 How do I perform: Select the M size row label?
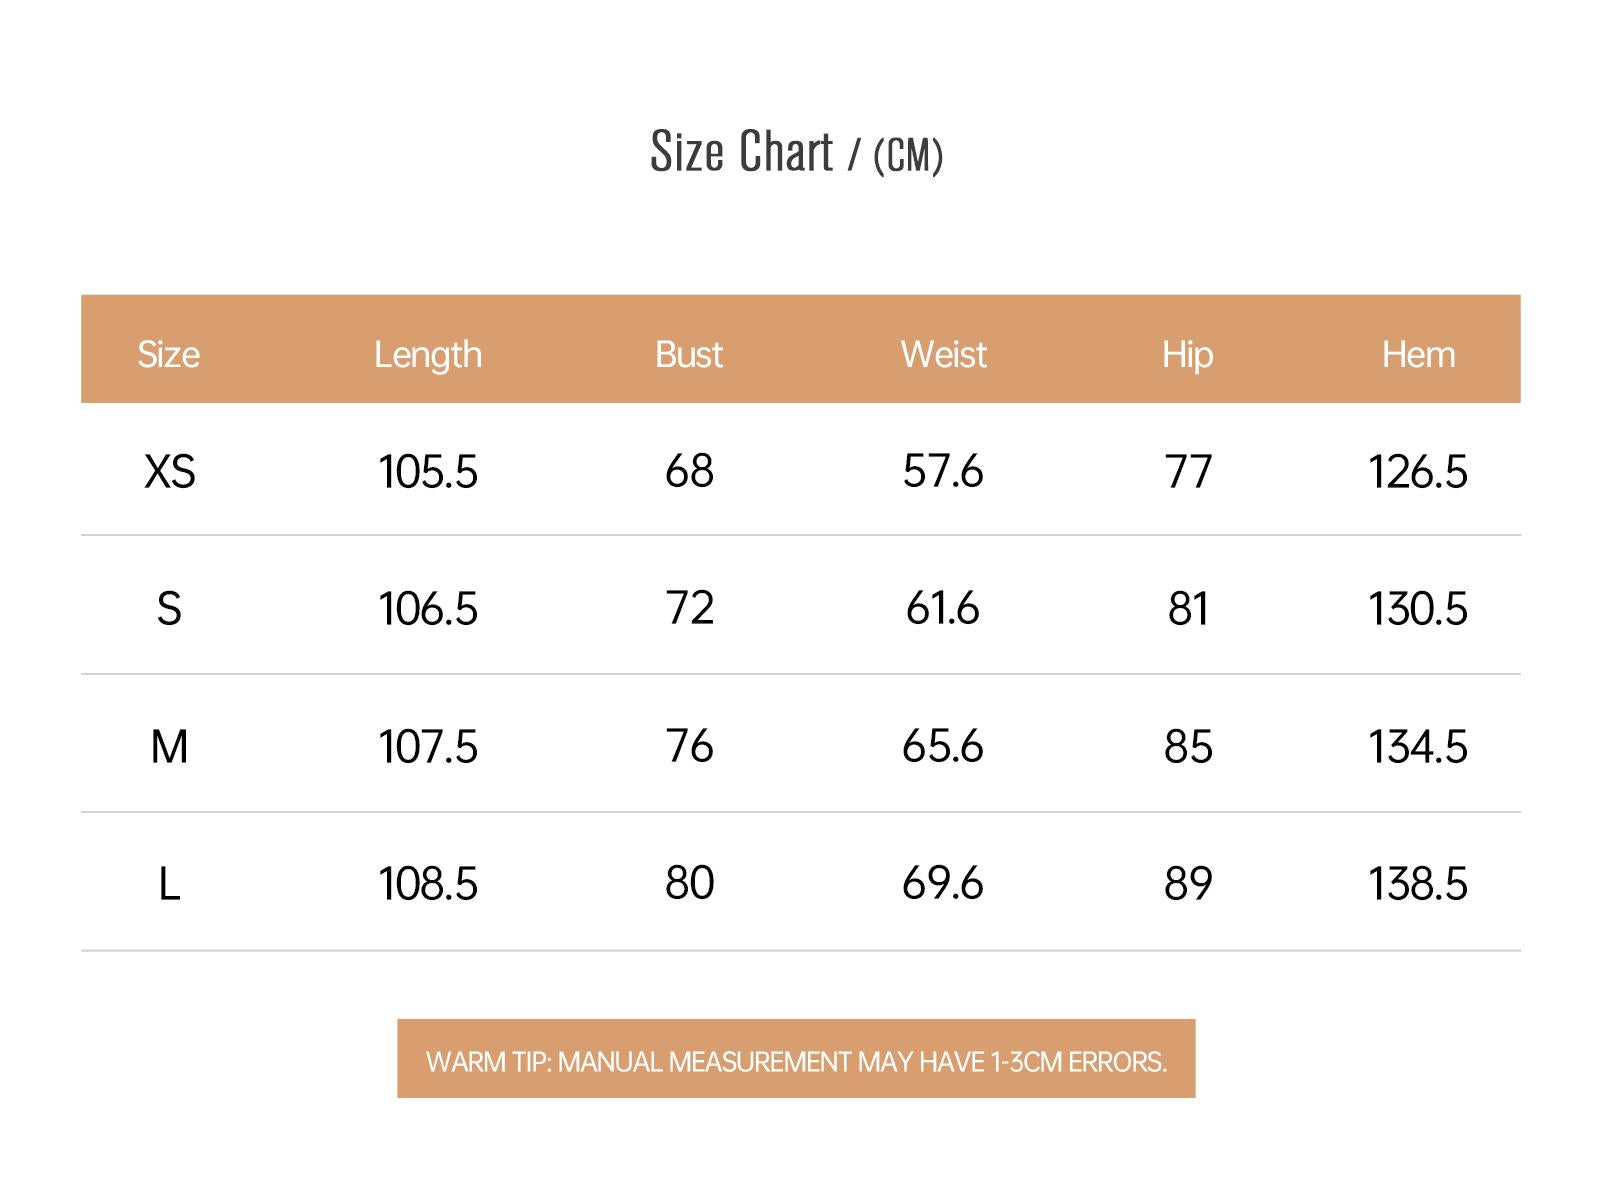(169, 746)
